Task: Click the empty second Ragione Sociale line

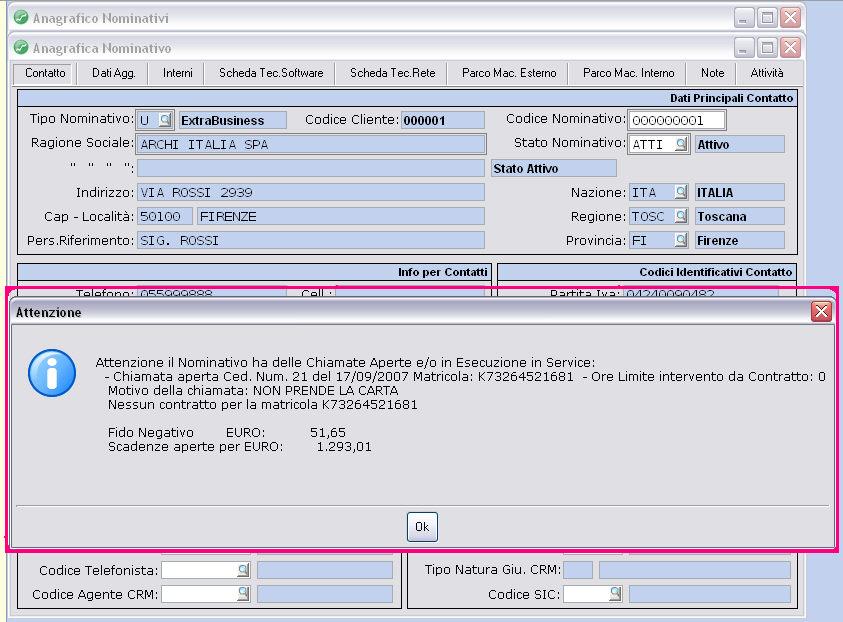Action: click(x=311, y=168)
